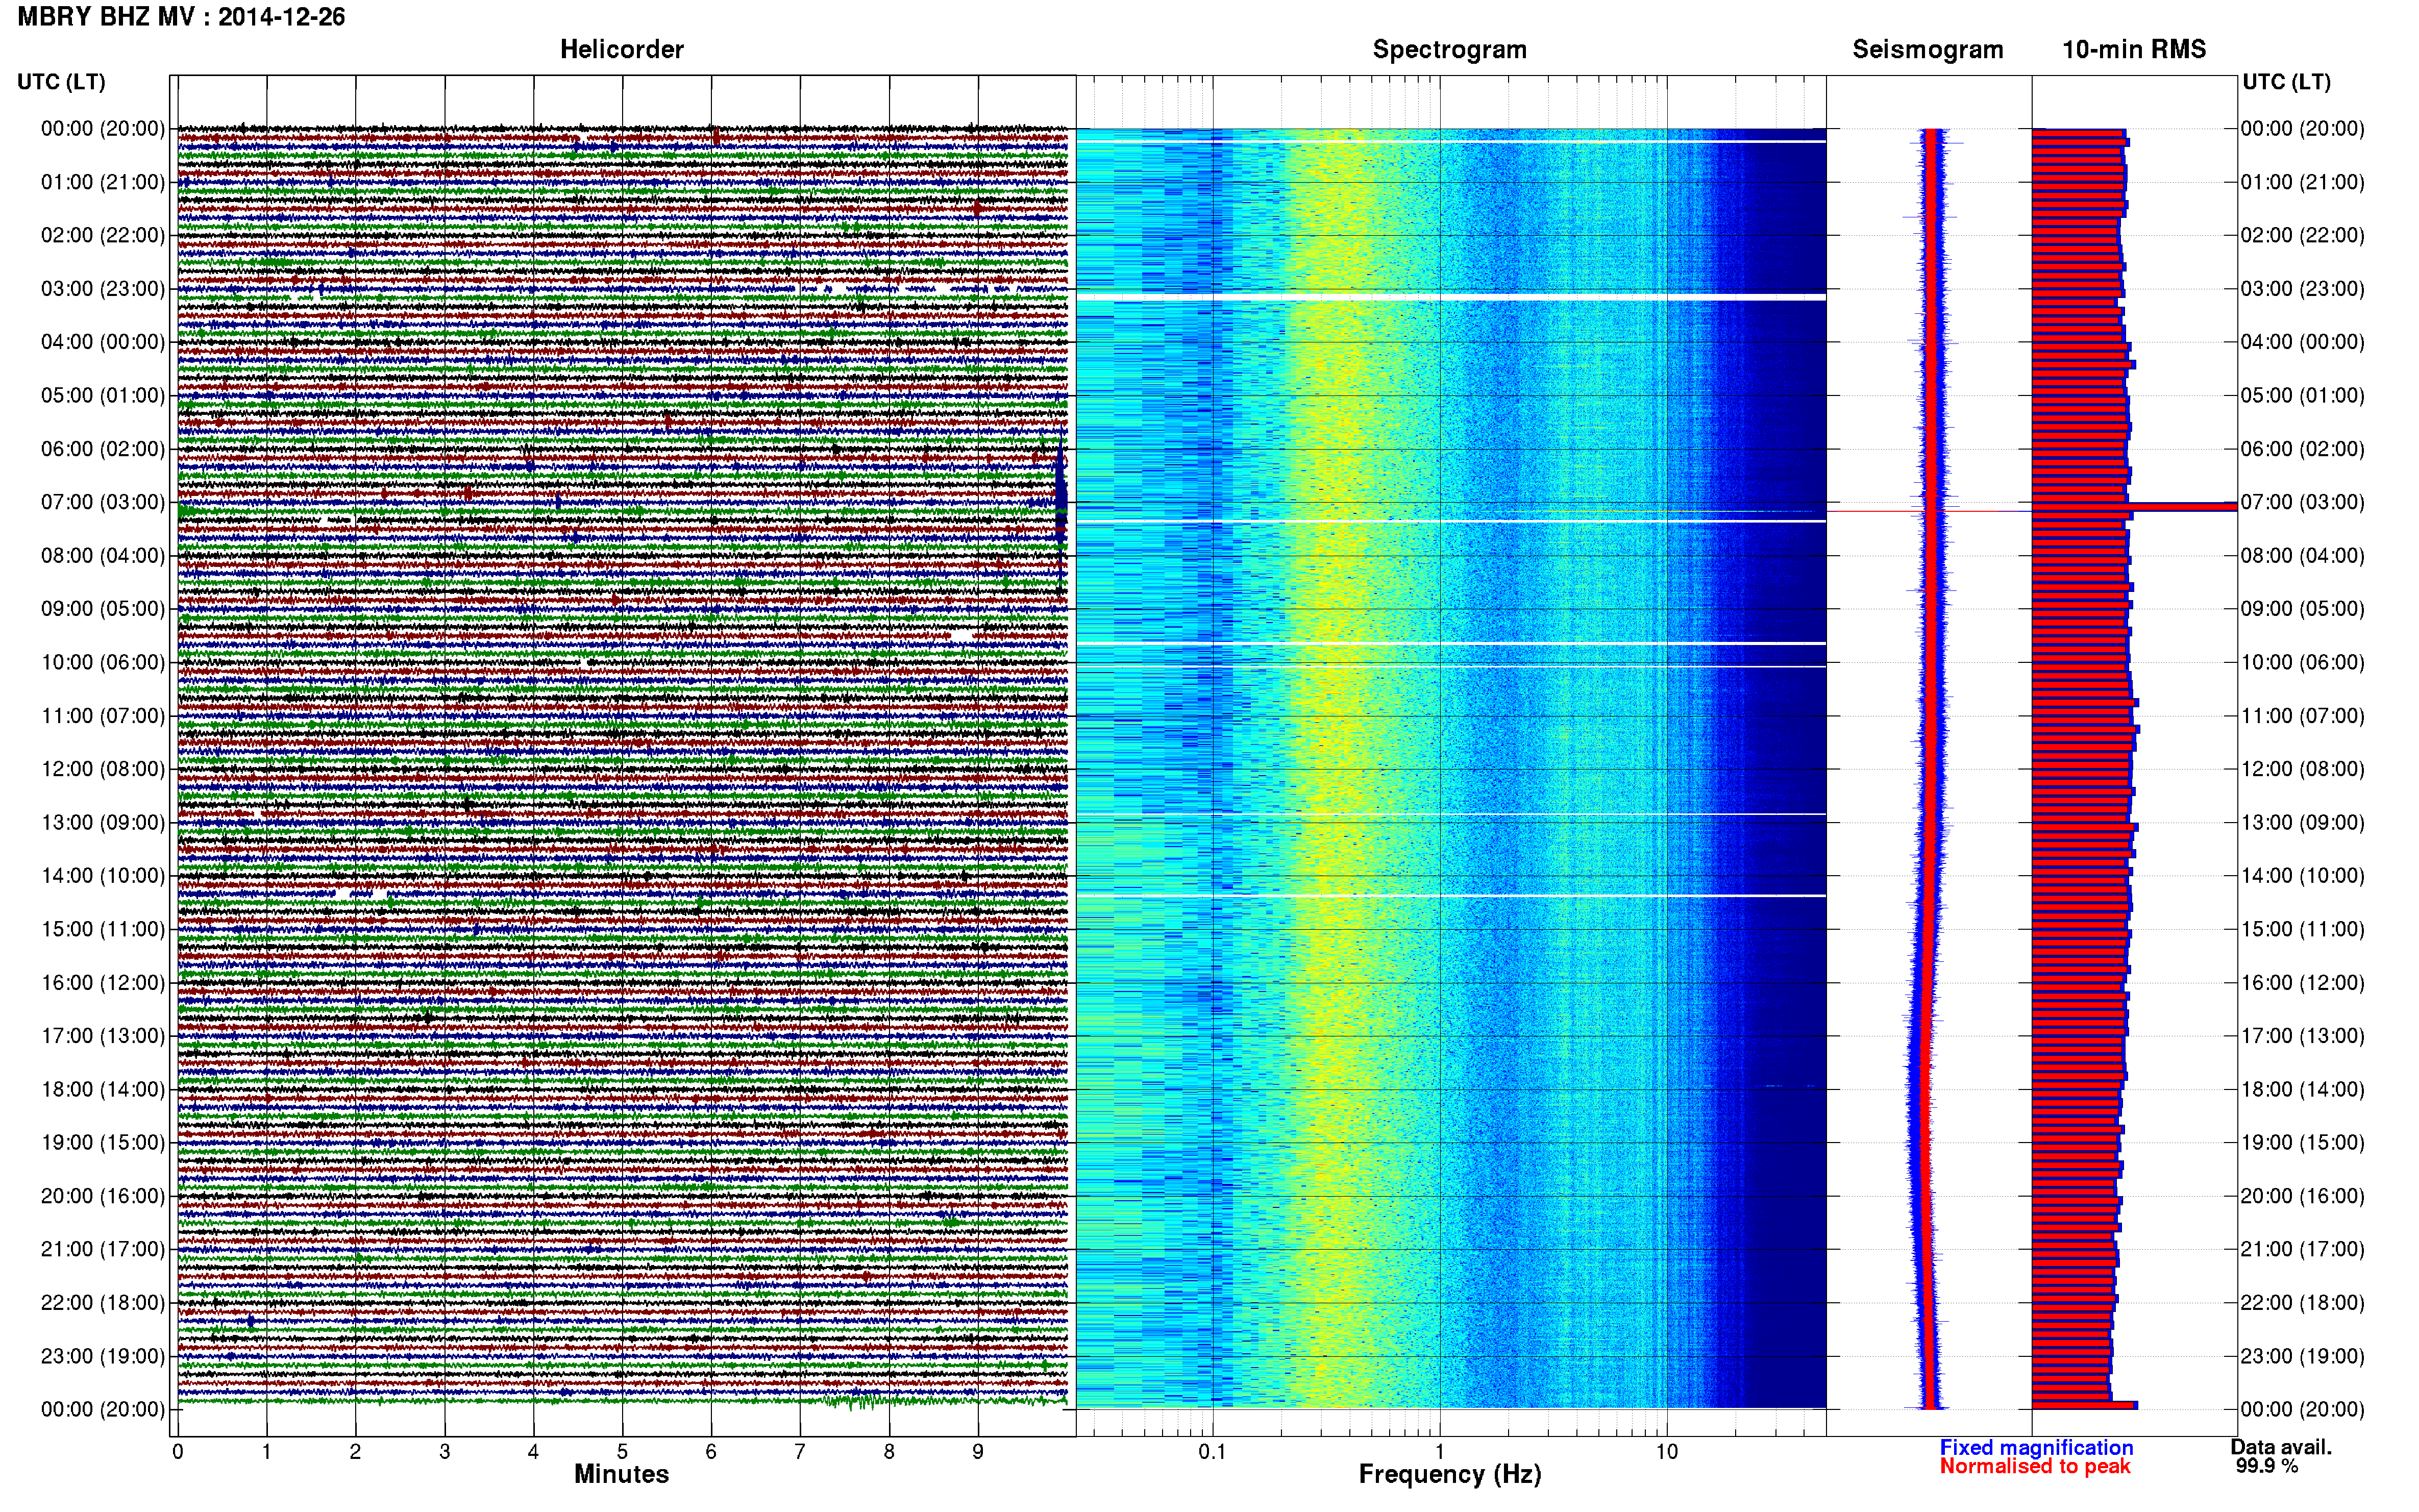Click "13:00 (09:00)" on the right time axis

(2302, 822)
